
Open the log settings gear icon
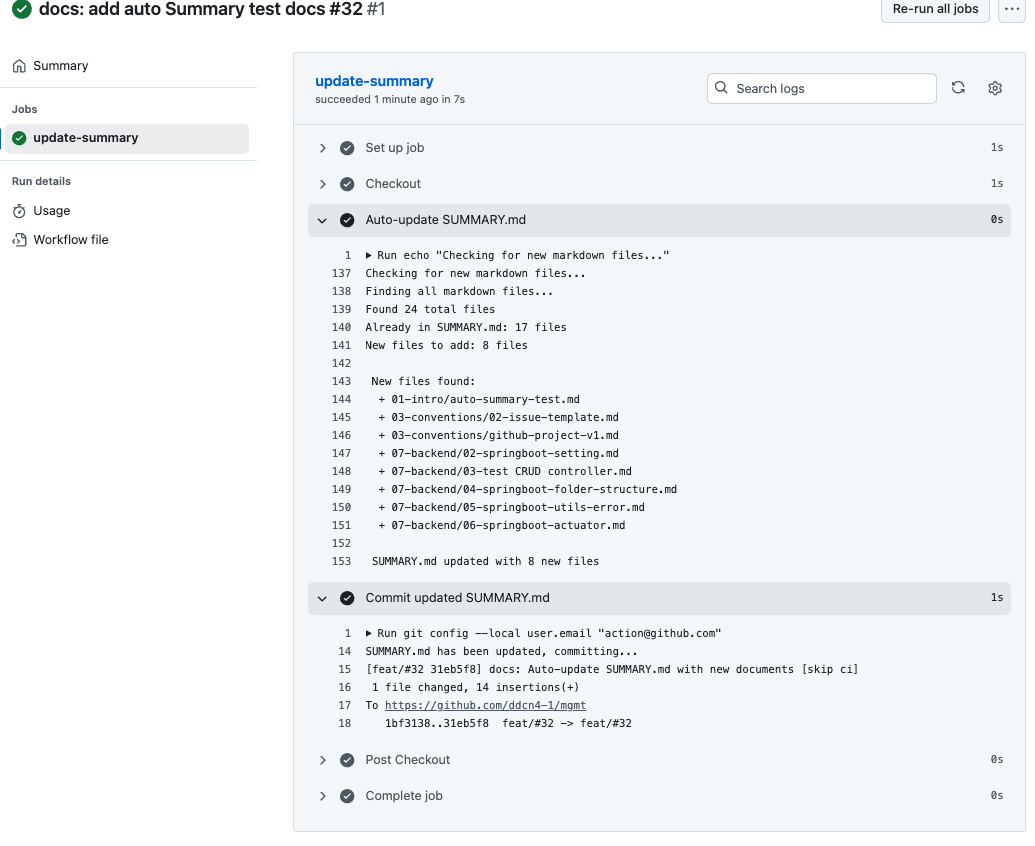[995, 88]
